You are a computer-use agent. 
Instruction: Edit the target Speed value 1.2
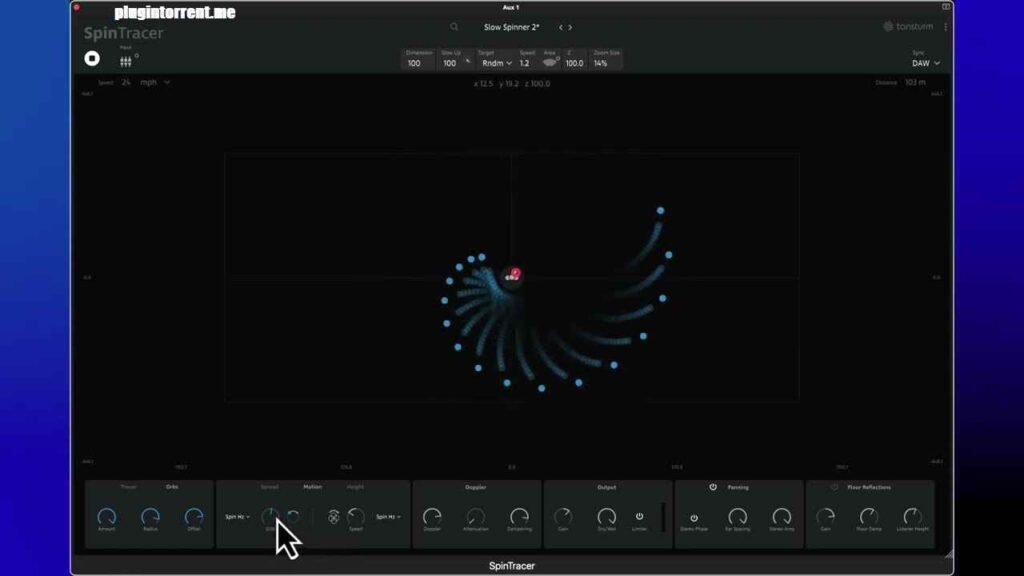(x=524, y=63)
